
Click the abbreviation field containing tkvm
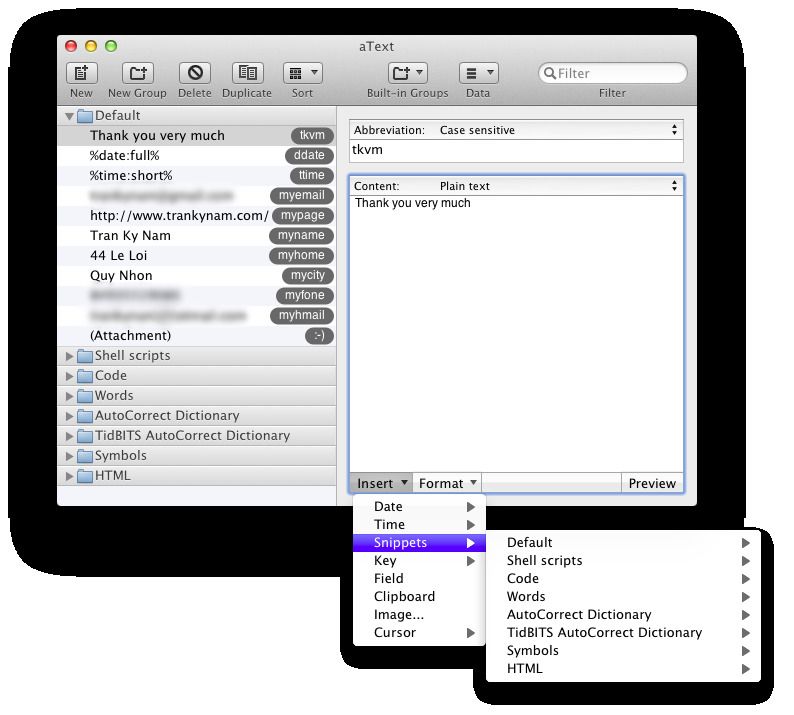pyautogui.click(x=516, y=151)
